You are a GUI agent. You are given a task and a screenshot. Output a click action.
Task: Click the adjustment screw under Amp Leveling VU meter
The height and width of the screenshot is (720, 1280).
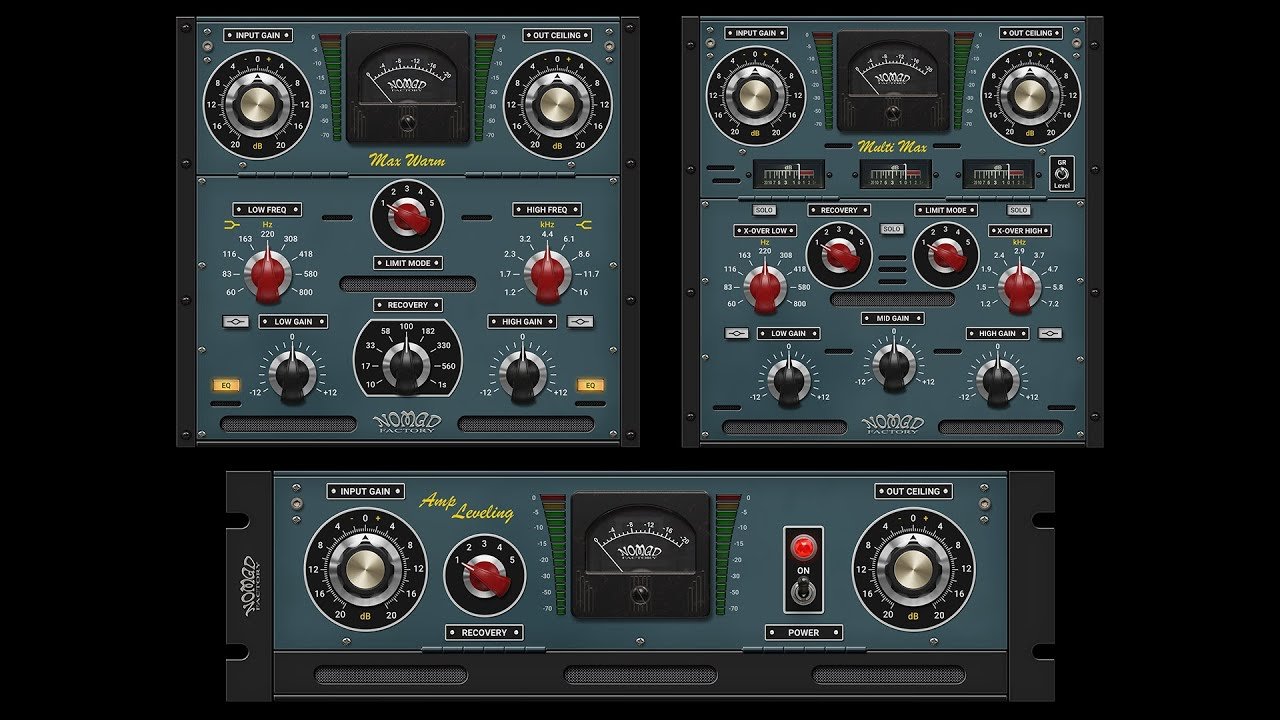[x=641, y=594]
